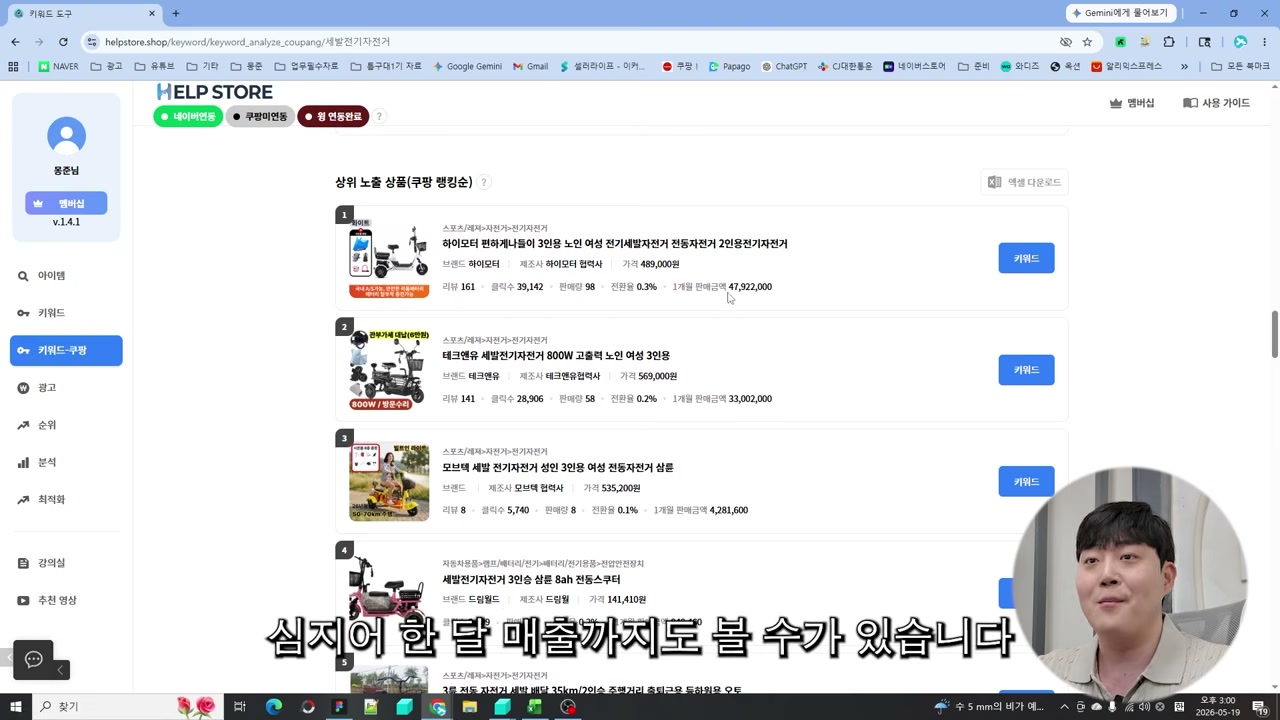Click the HELP STORE logo

tap(214, 92)
